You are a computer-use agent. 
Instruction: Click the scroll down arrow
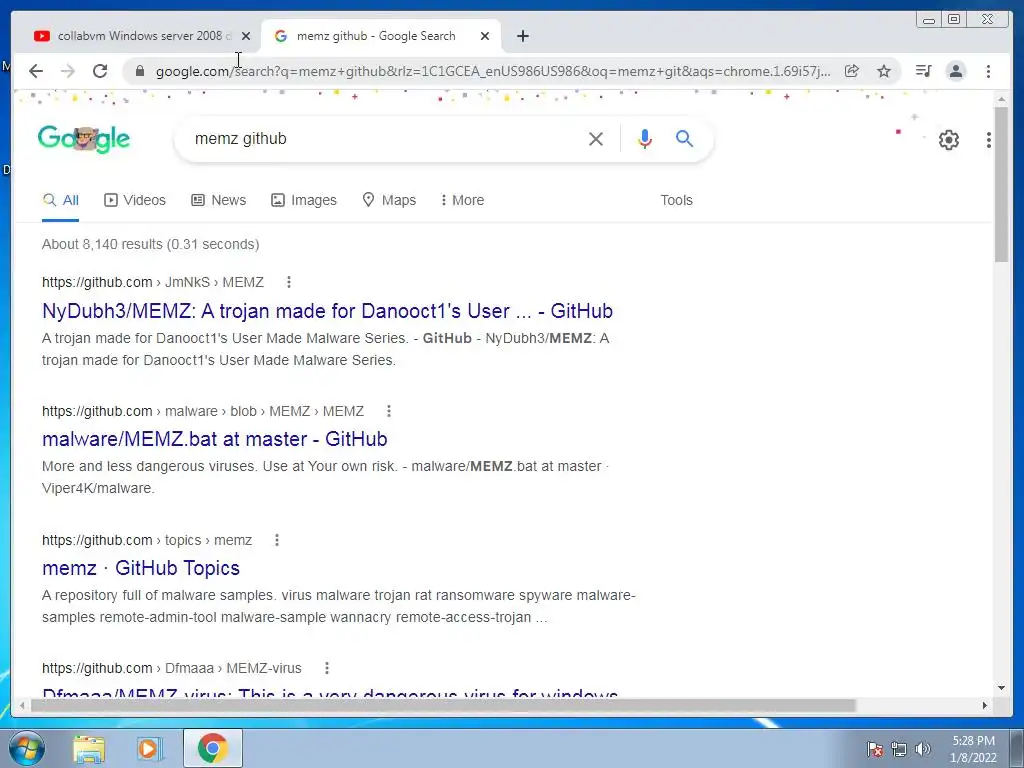pos(1002,688)
